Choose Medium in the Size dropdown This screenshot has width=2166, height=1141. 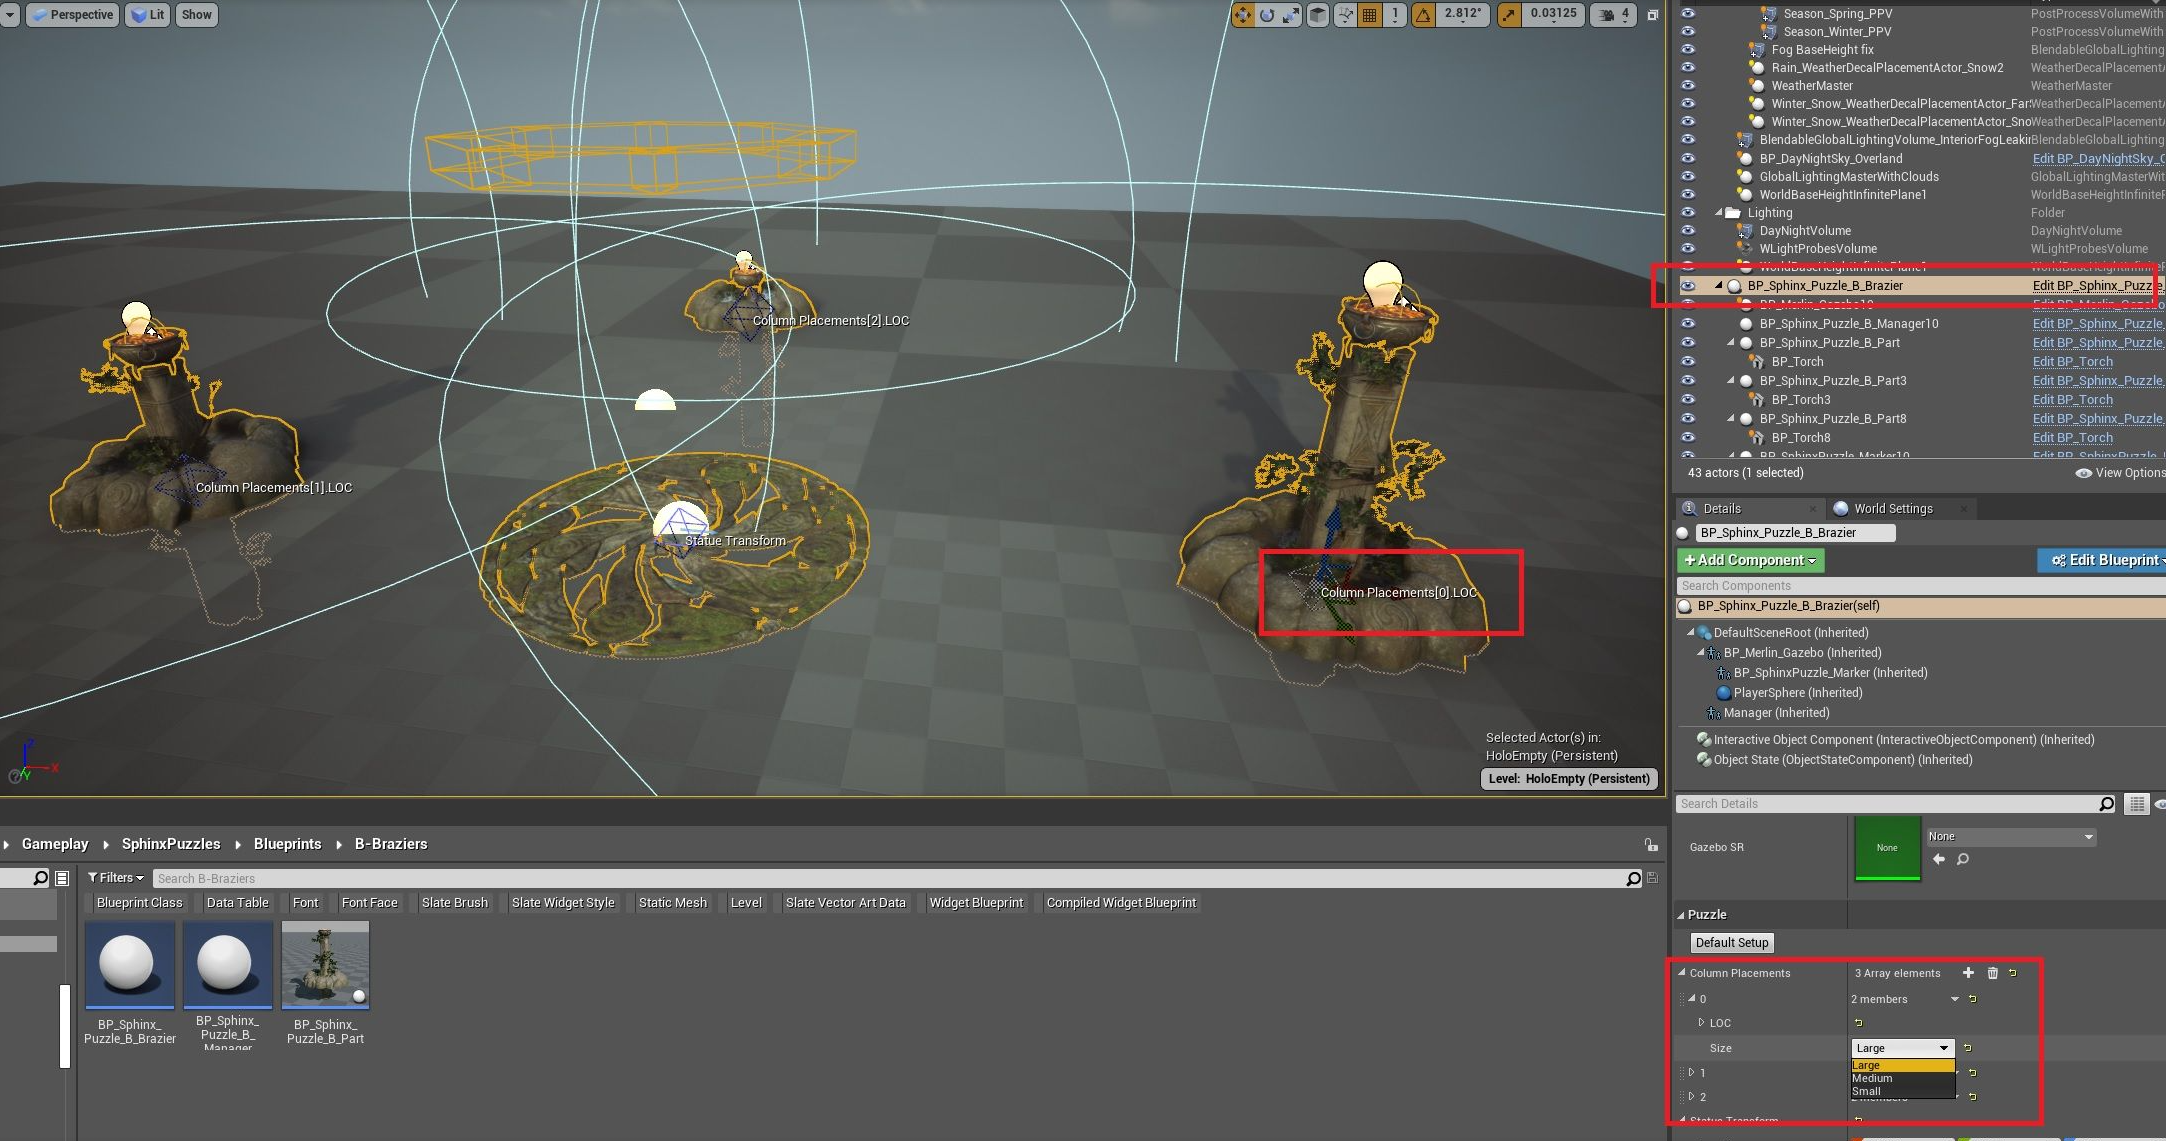[1872, 1078]
